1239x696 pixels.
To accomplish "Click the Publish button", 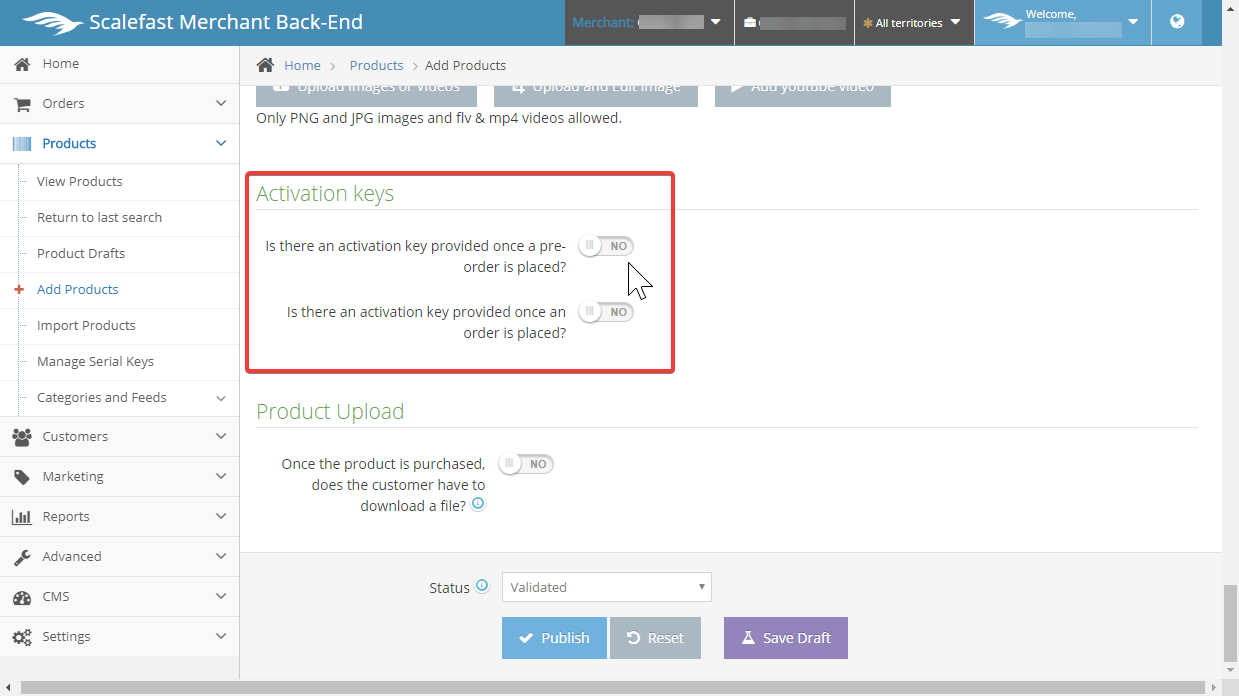I will [554, 638].
